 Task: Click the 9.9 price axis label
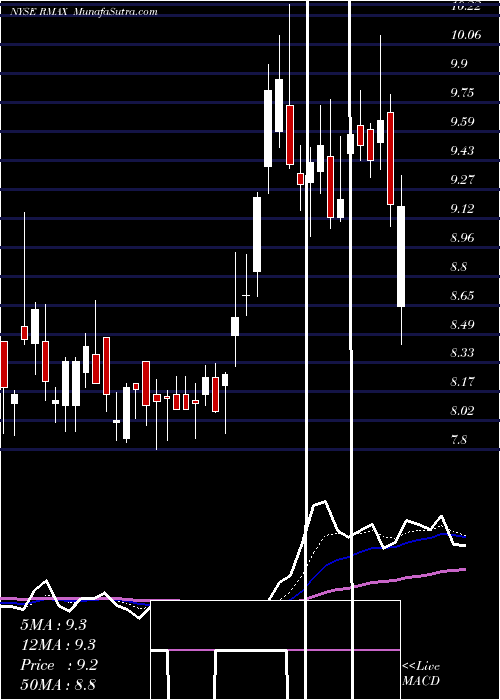[x=459, y=63]
